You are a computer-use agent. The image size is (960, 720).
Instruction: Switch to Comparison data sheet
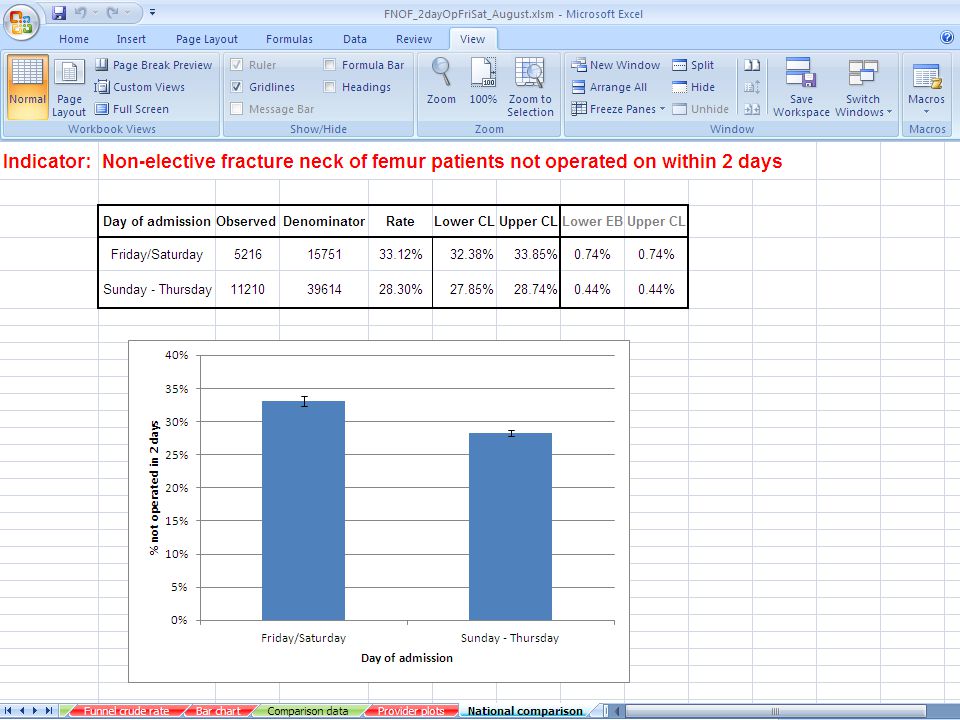click(x=307, y=711)
